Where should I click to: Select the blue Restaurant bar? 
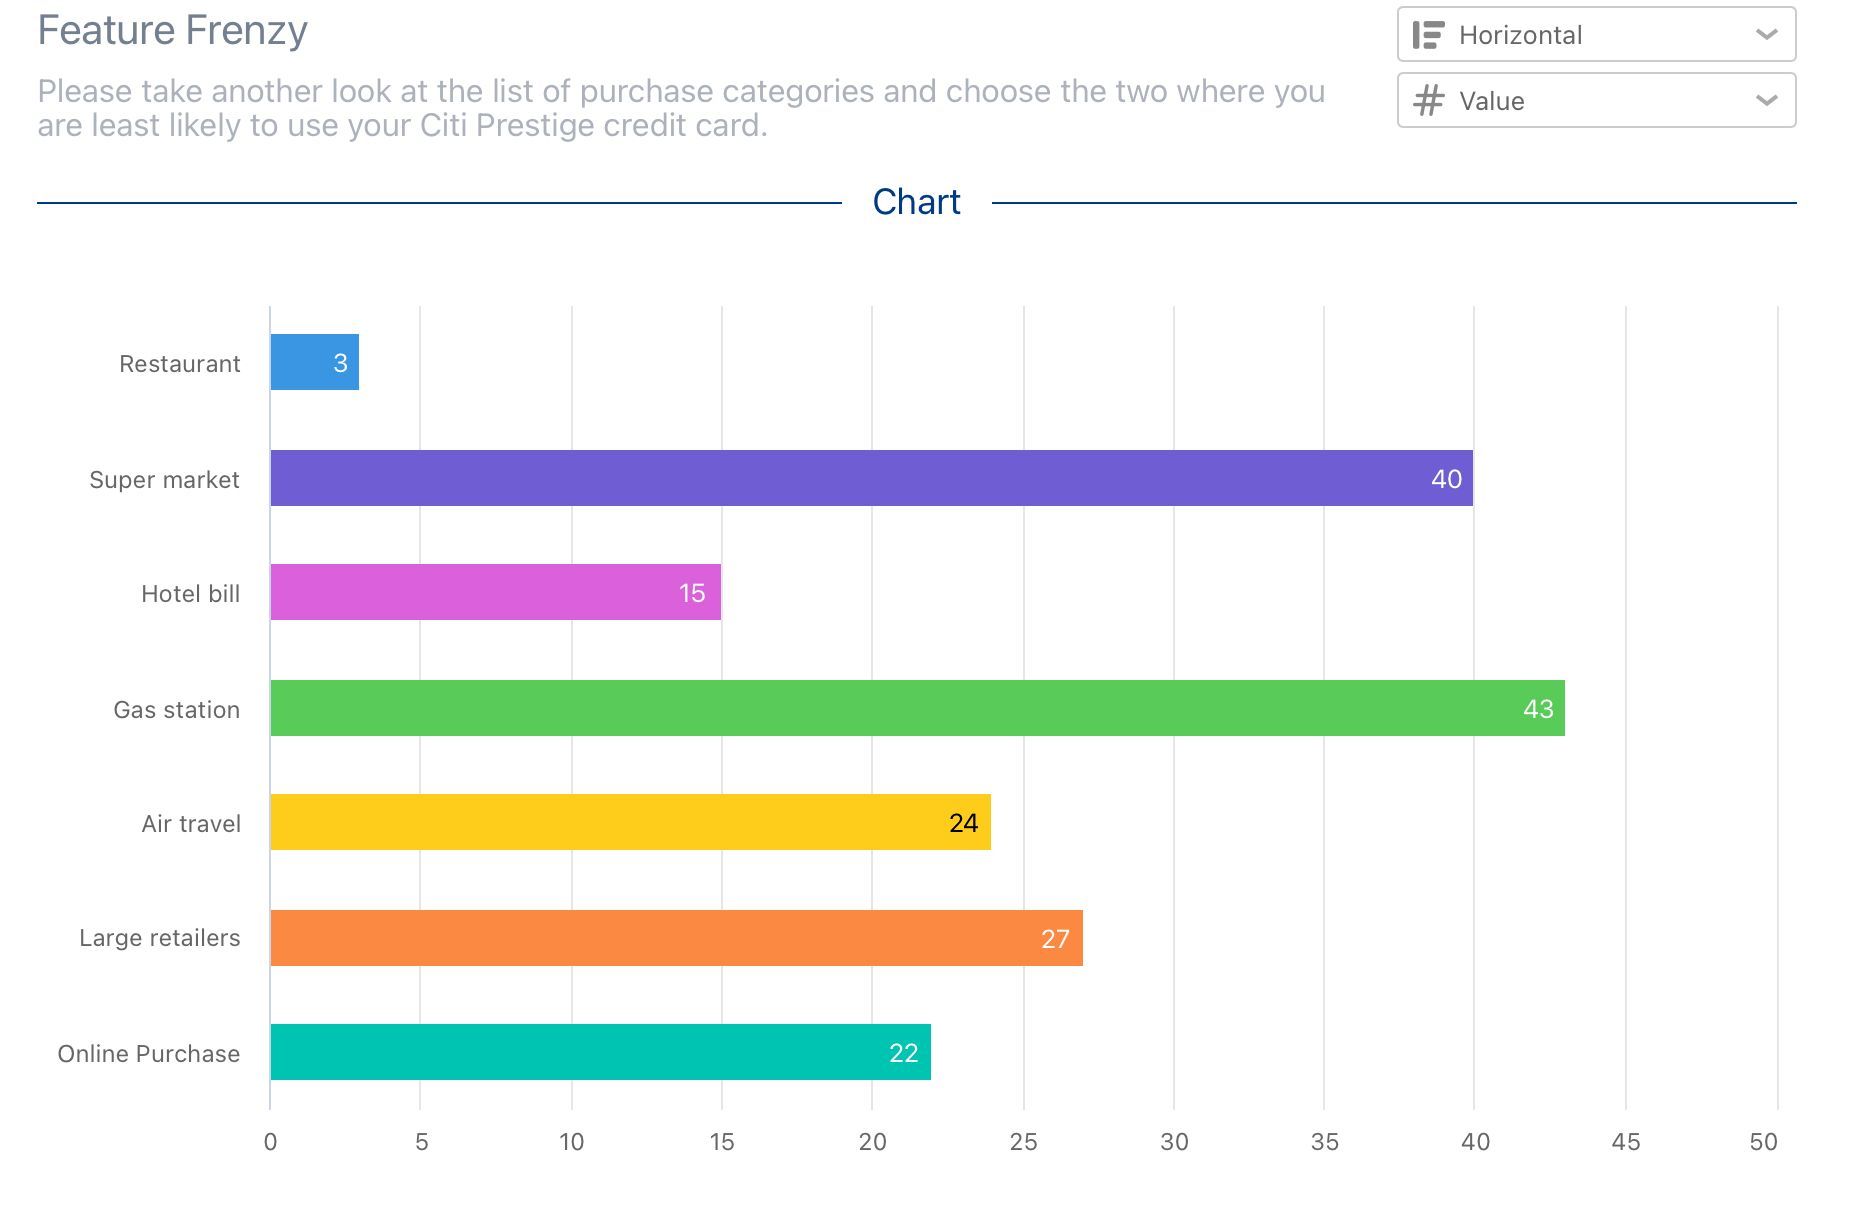(315, 362)
